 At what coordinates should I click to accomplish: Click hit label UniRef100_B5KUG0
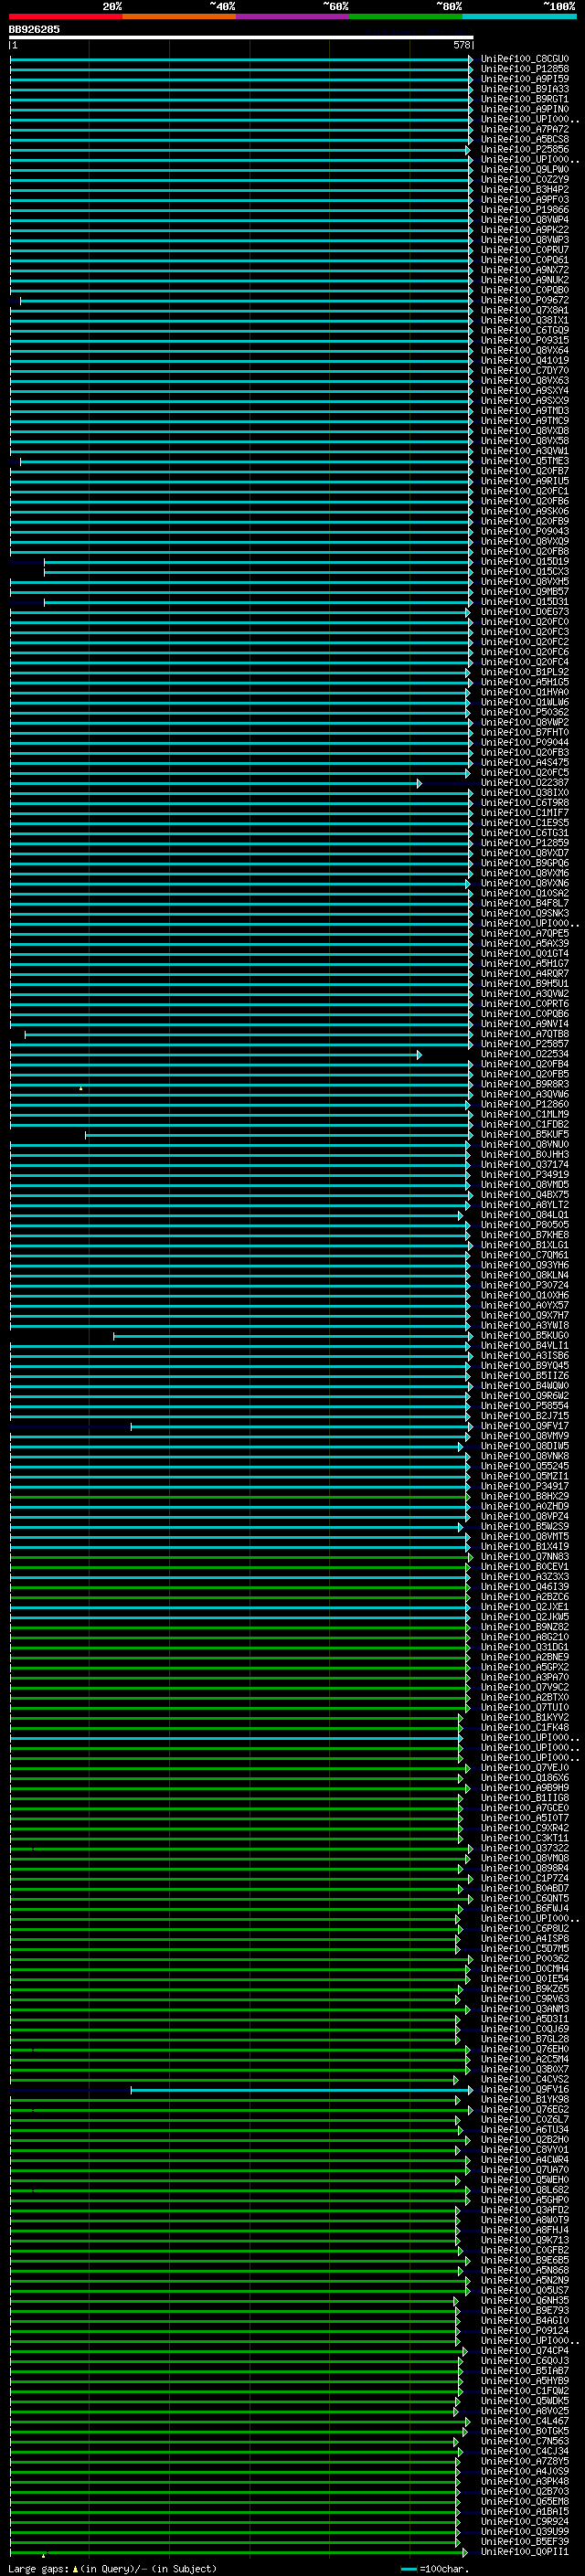[524, 1336]
